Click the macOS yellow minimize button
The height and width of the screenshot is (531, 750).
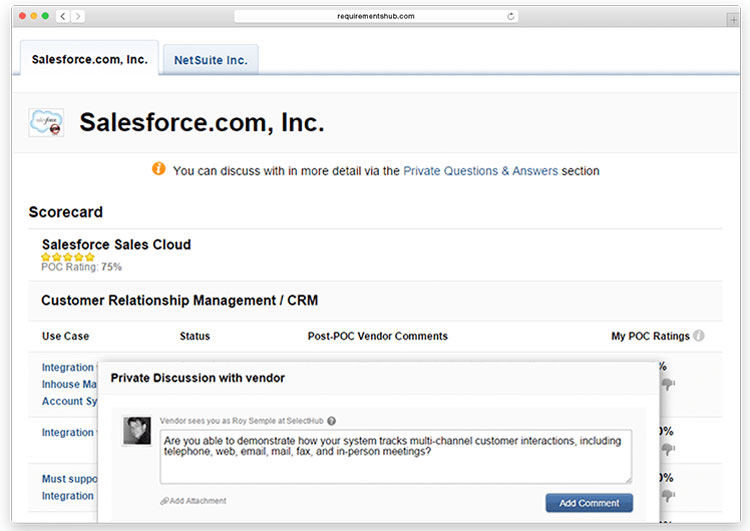point(34,16)
